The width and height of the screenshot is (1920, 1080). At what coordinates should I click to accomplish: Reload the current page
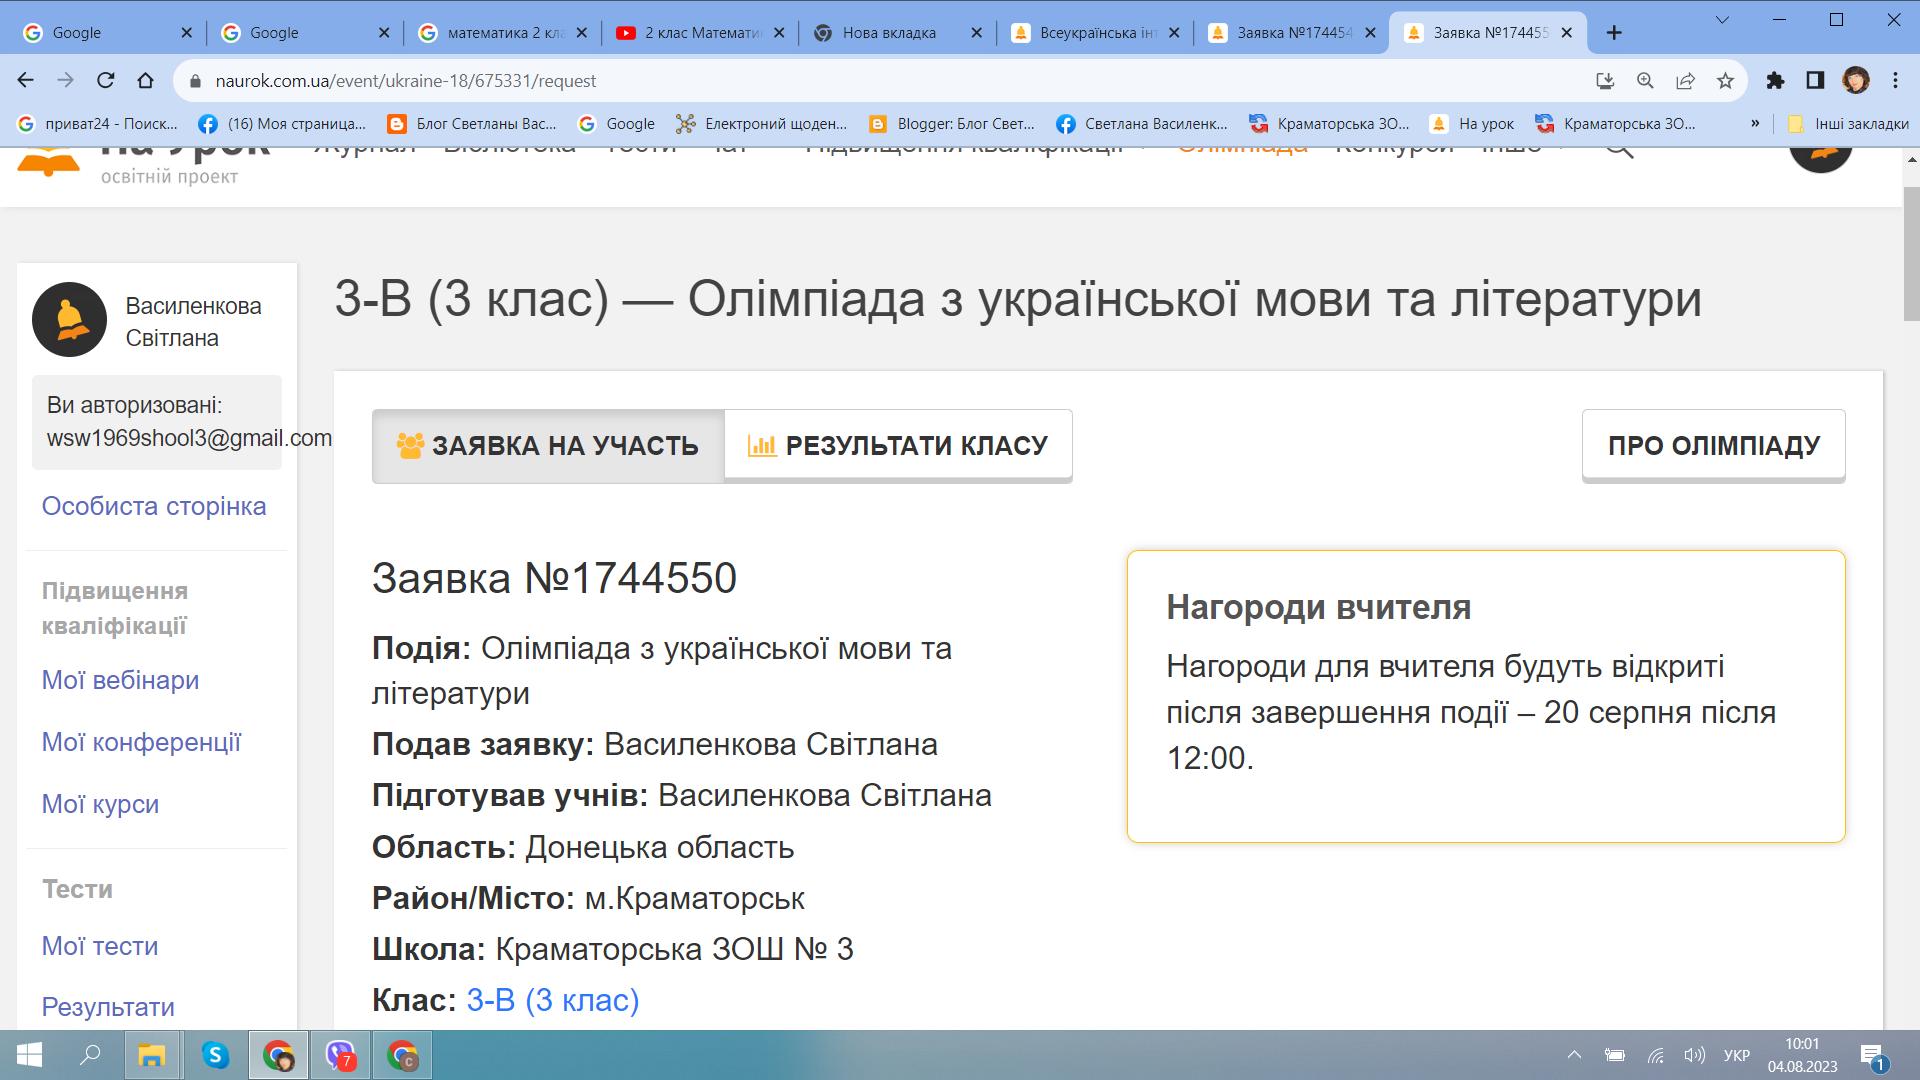(x=106, y=81)
